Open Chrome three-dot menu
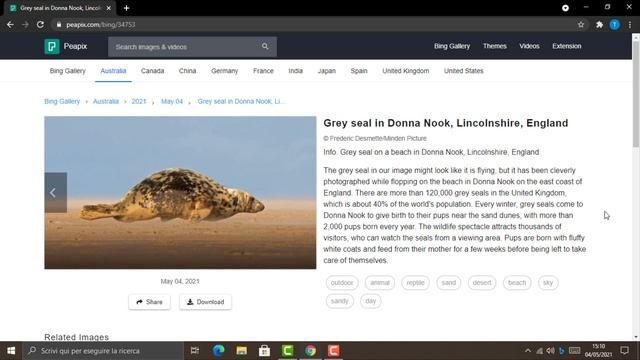Viewport: 640px width, 360px height. pyautogui.click(x=630, y=25)
